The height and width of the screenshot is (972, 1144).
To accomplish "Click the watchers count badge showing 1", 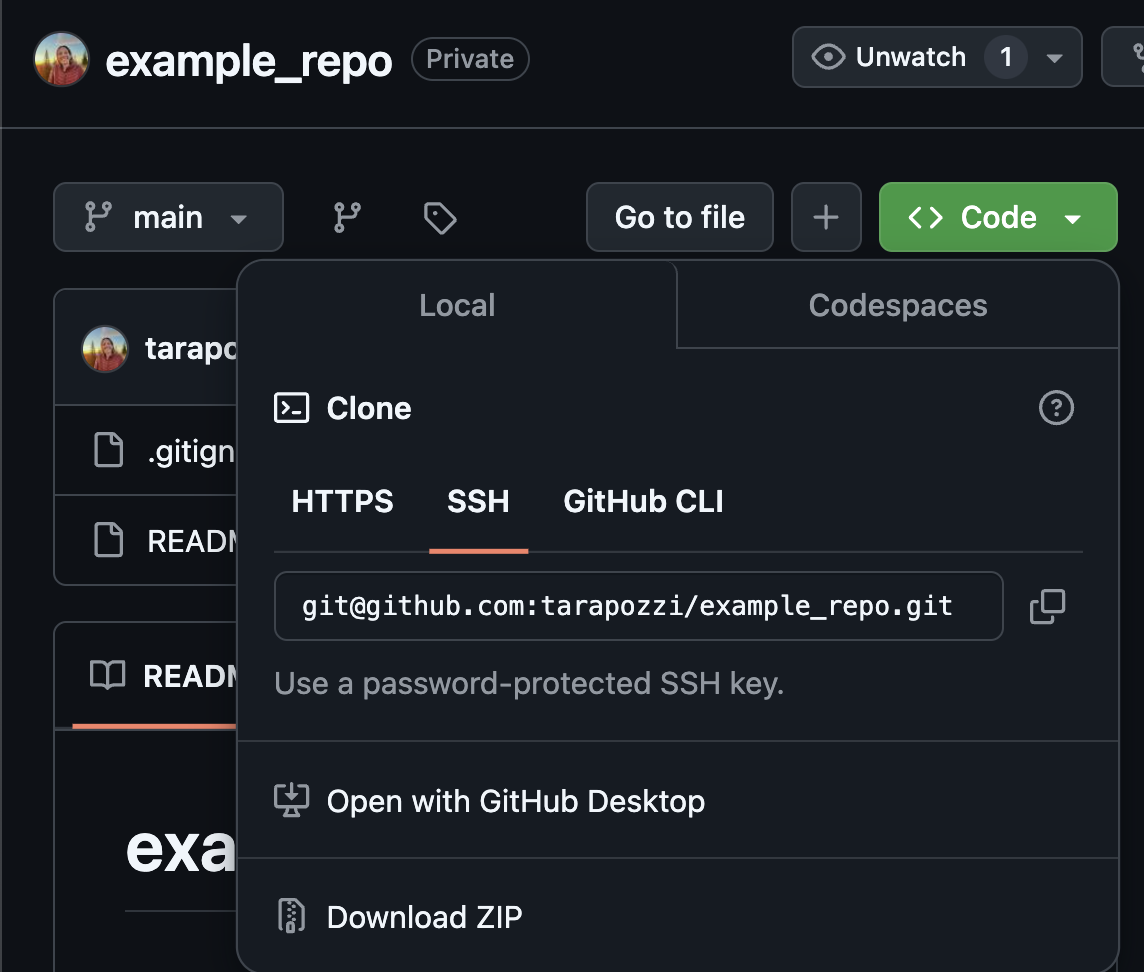I will pos(1005,57).
